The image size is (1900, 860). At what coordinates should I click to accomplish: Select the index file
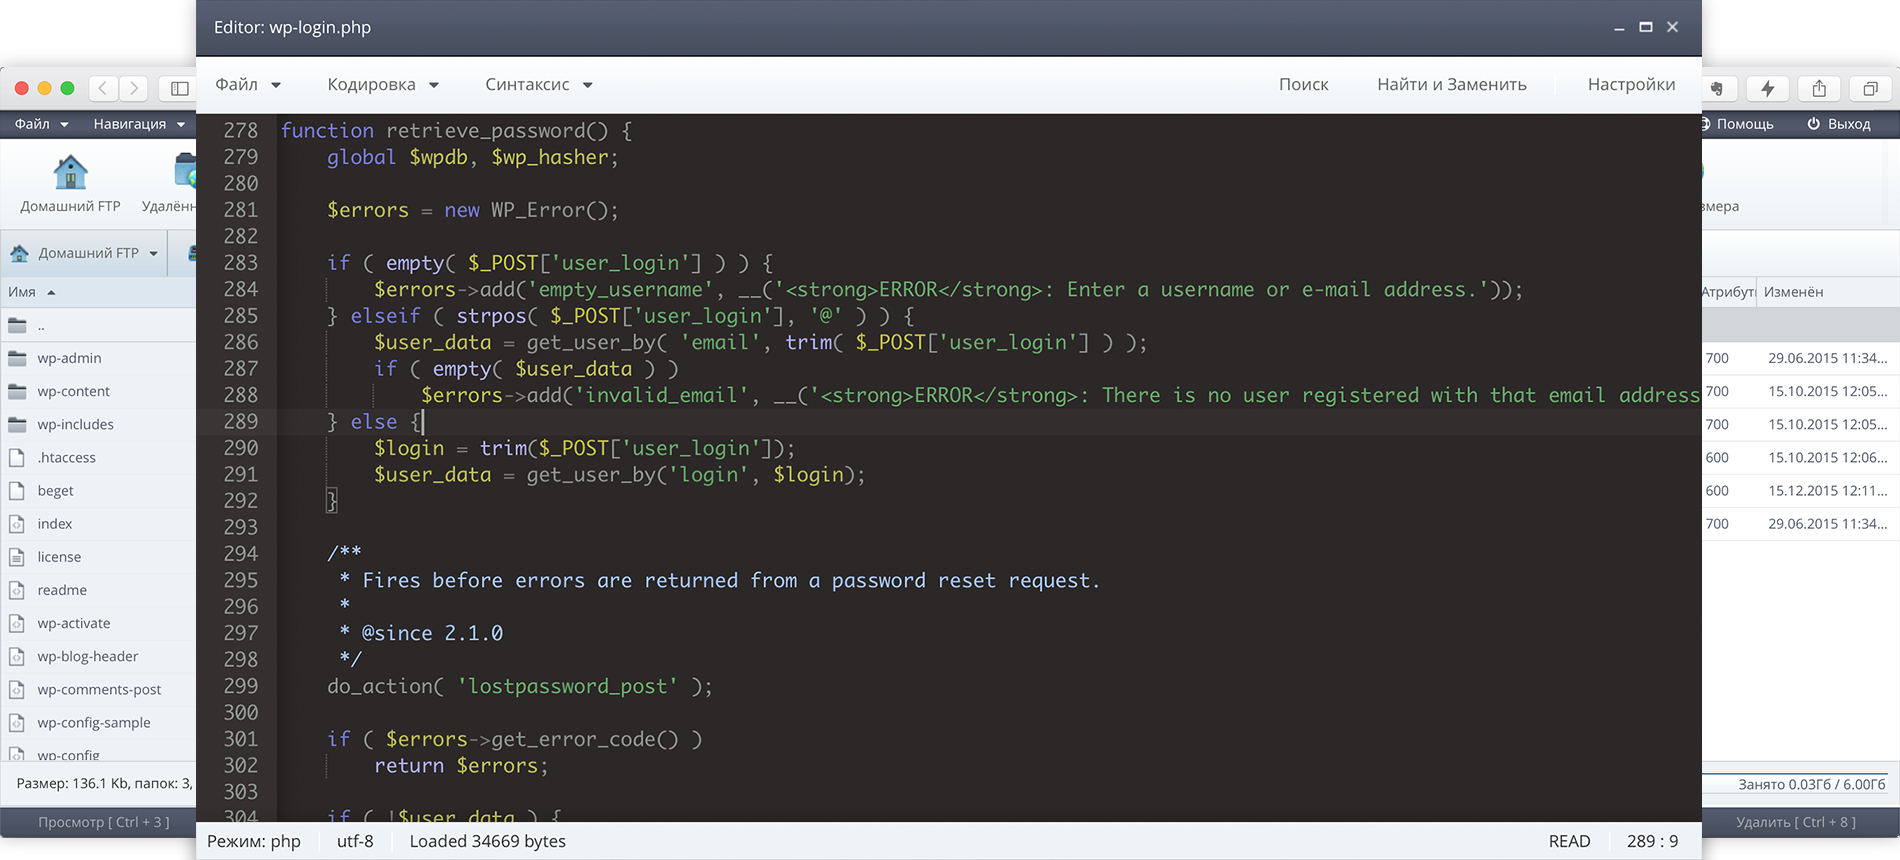click(54, 523)
